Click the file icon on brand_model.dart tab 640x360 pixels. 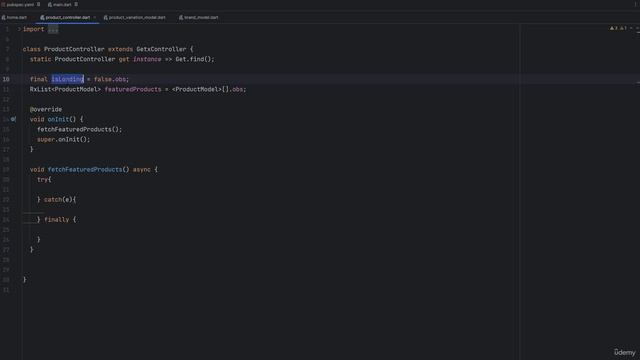point(181,18)
